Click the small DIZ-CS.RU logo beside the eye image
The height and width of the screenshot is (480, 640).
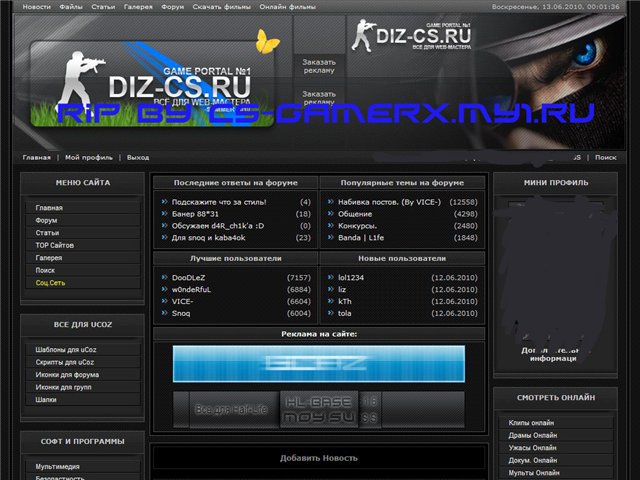point(411,35)
